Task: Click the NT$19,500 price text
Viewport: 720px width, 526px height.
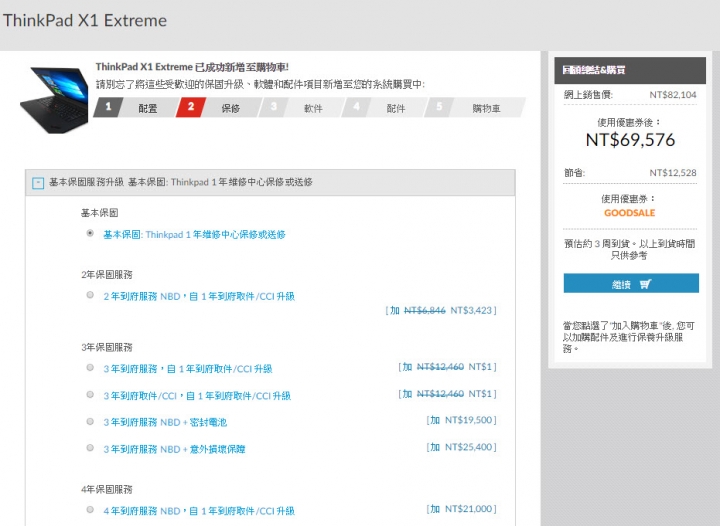Action: tap(468, 420)
